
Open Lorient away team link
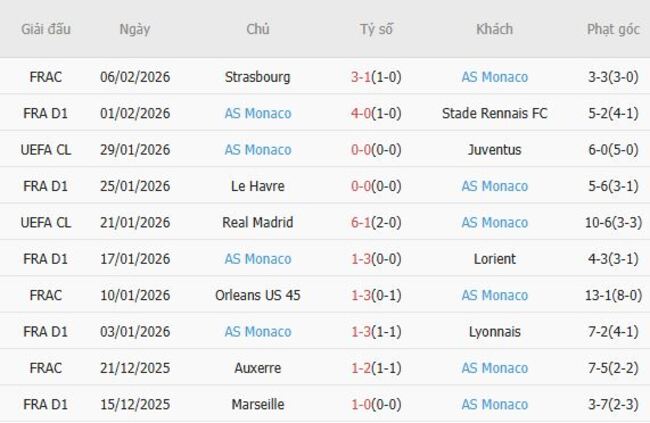(x=494, y=259)
